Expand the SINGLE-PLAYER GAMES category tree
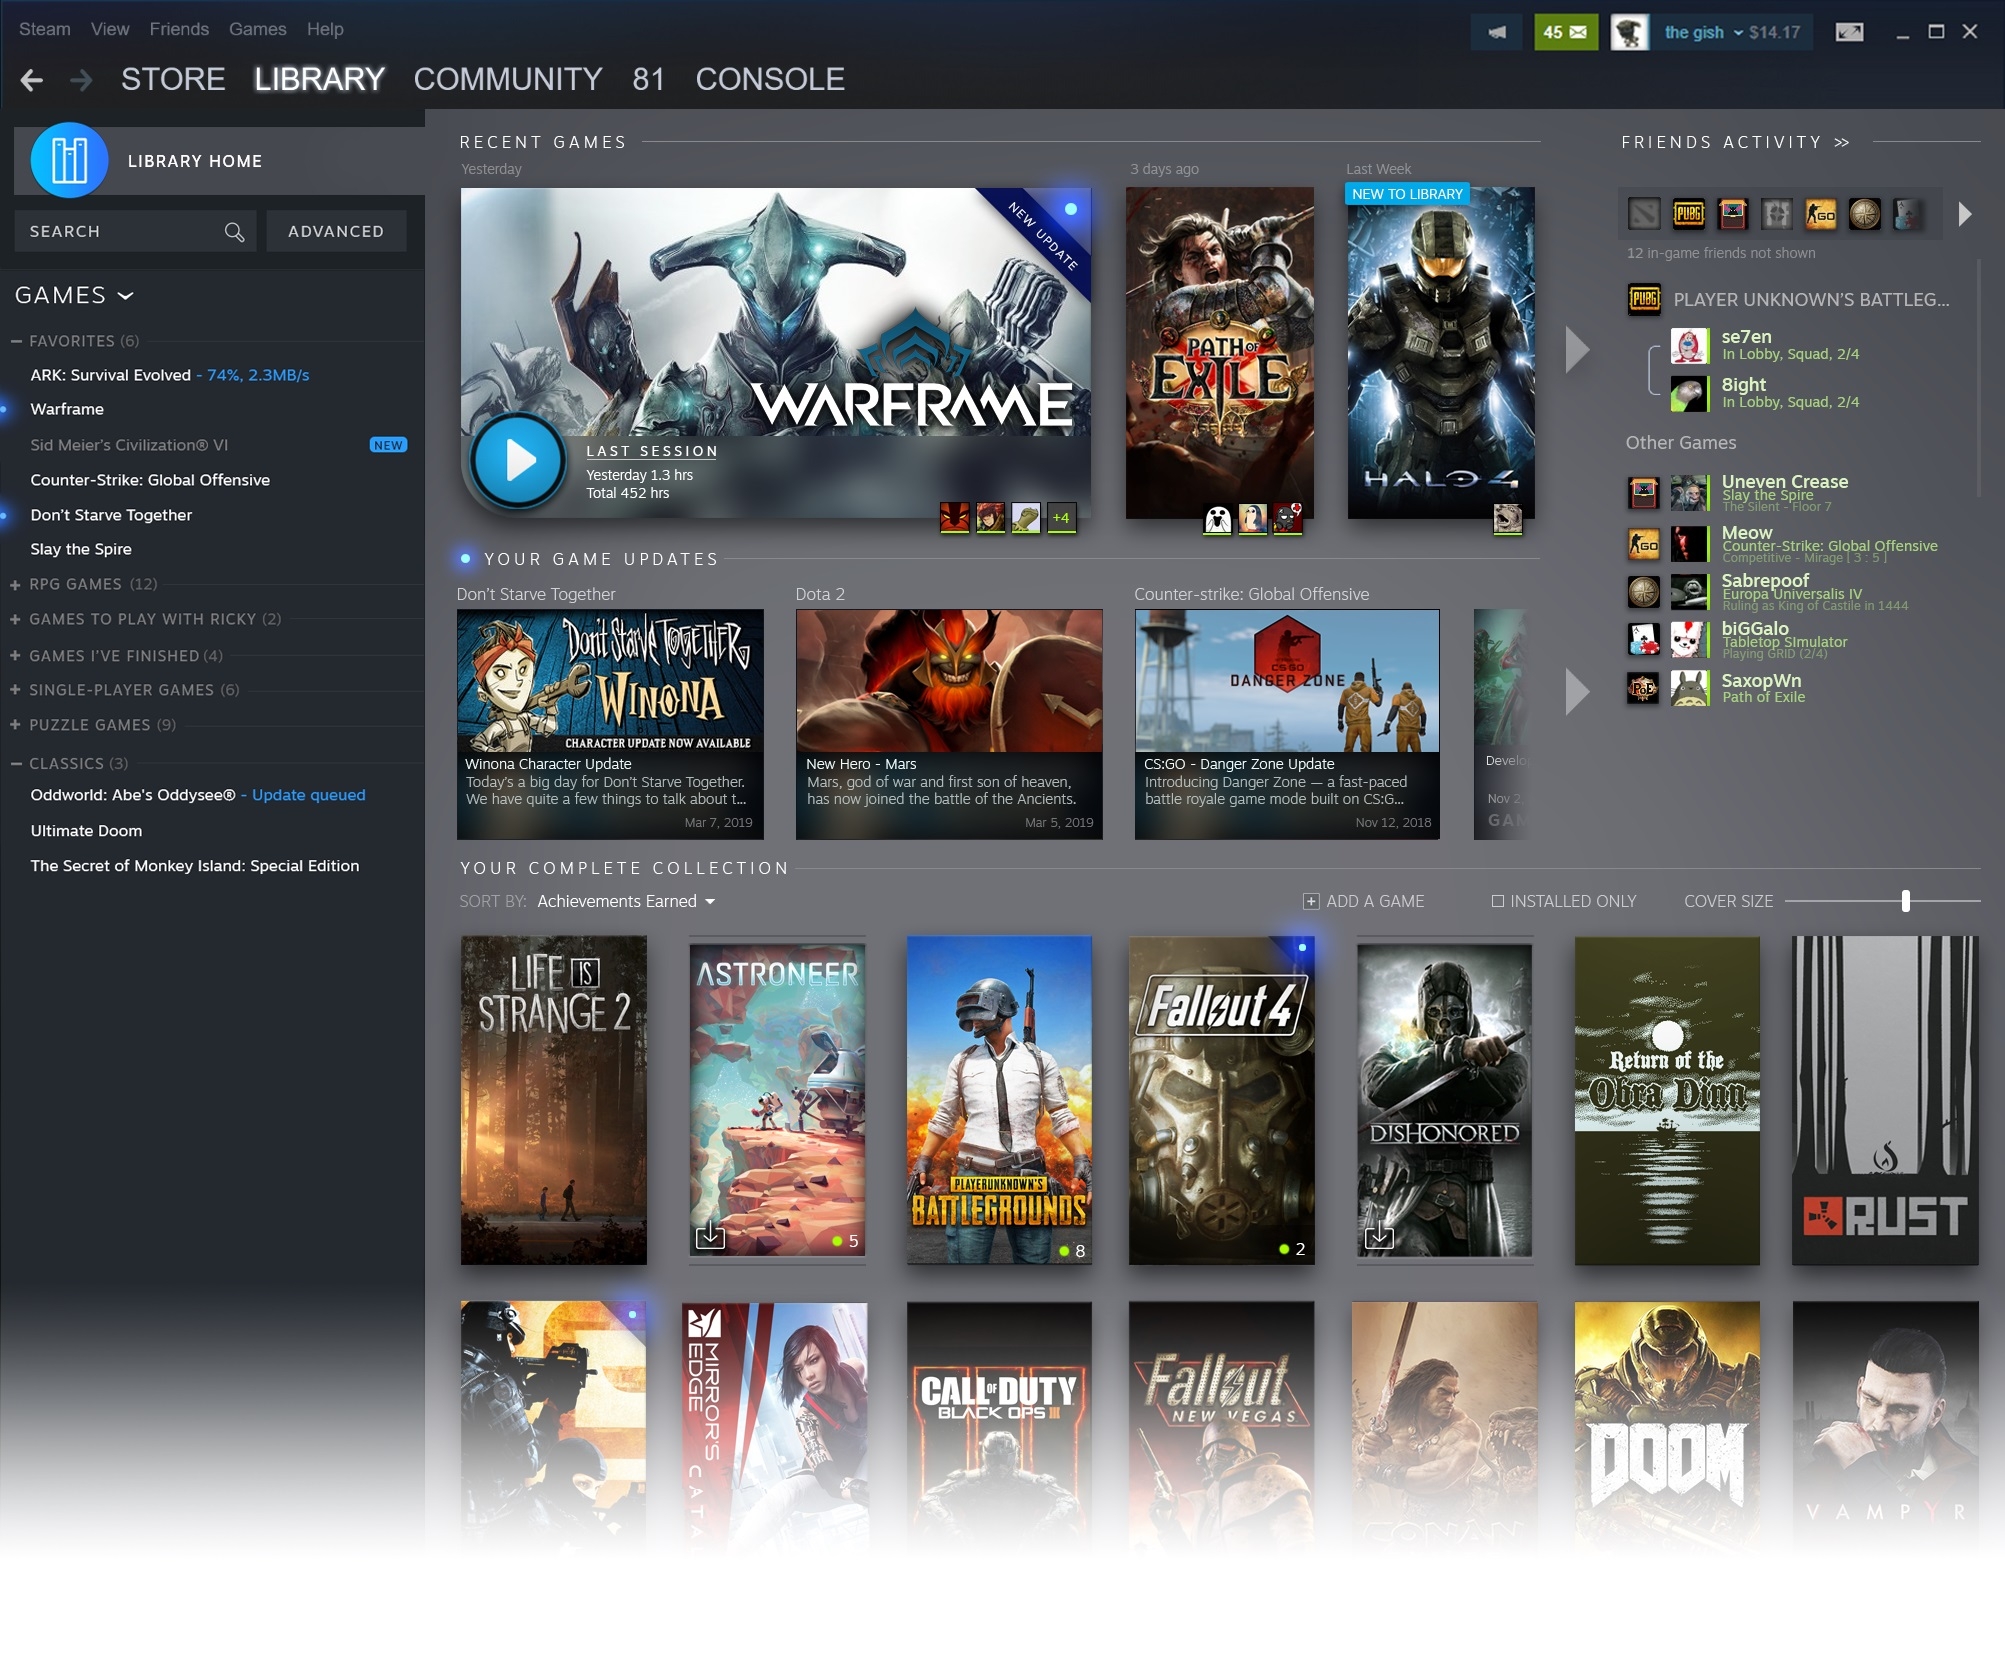 20,691
